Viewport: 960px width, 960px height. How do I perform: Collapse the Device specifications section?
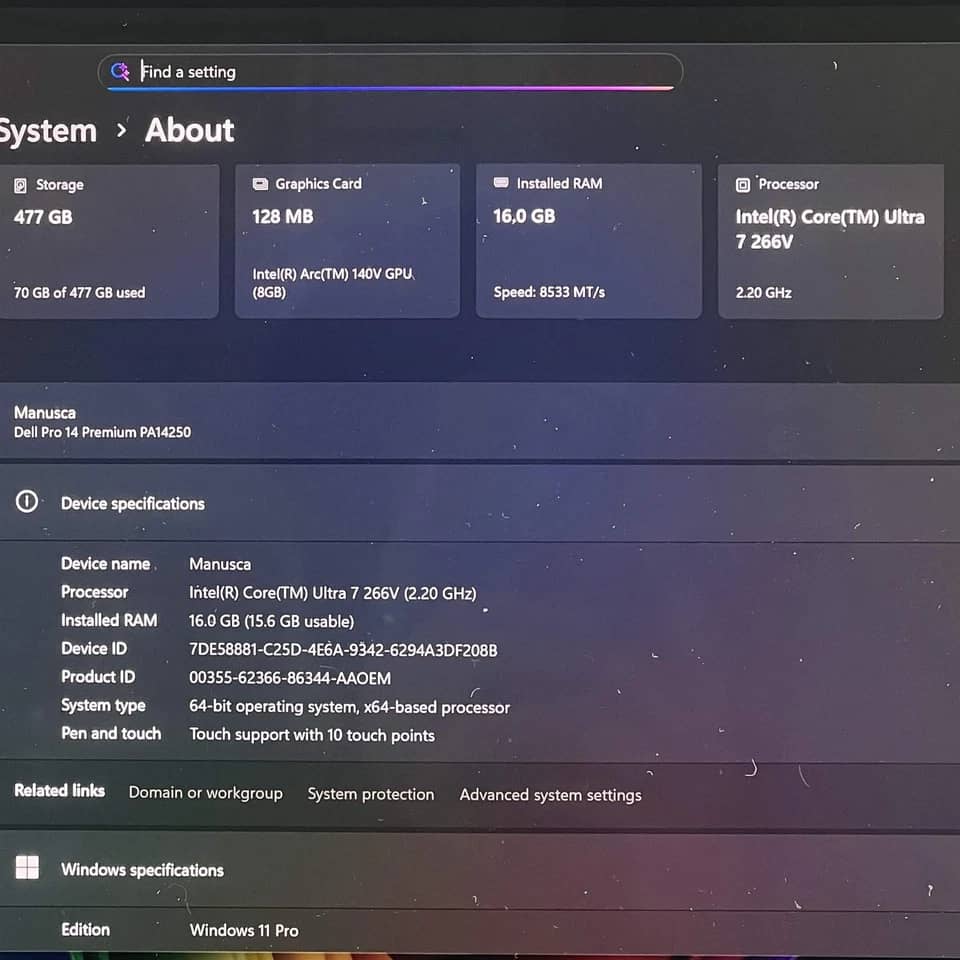(480, 503)
